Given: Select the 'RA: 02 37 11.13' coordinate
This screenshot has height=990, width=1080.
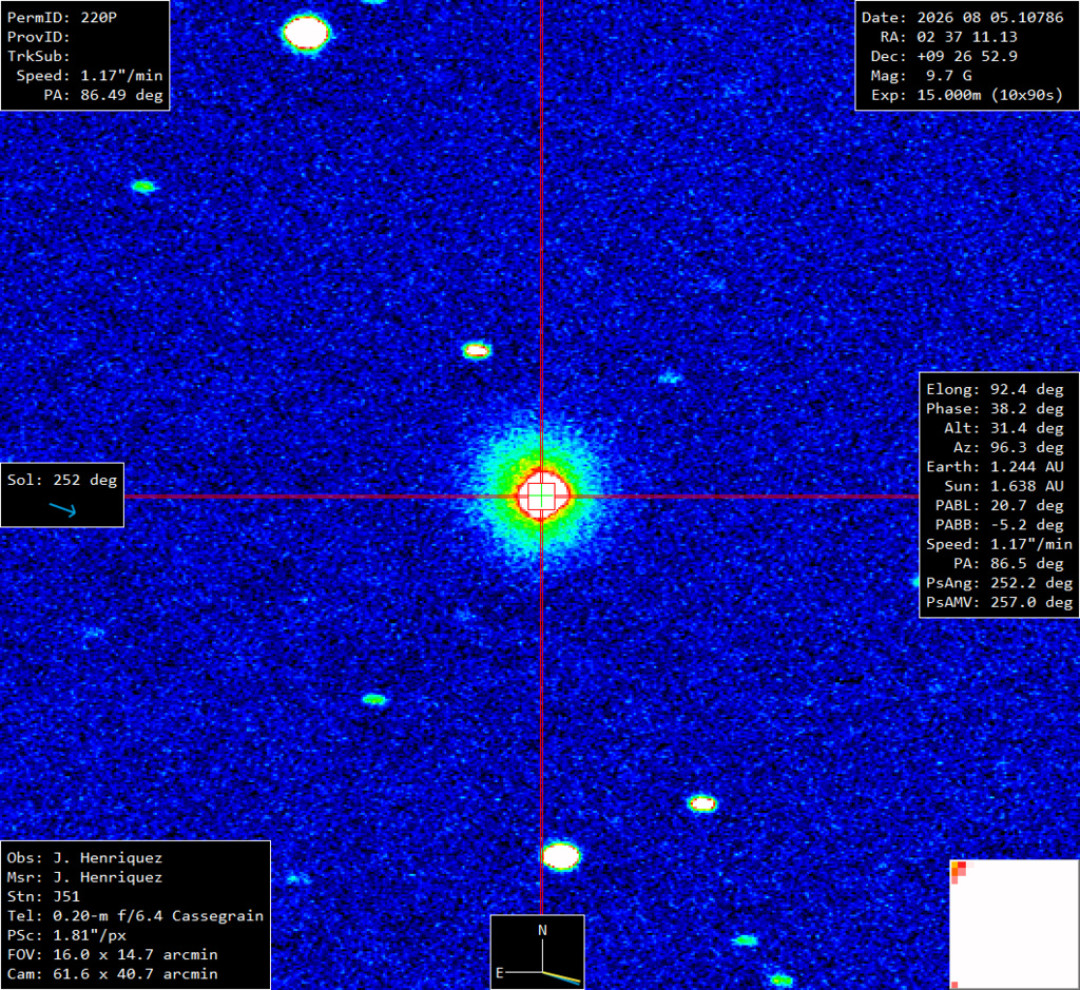Looking at the screenshot, I should point(948,37).
